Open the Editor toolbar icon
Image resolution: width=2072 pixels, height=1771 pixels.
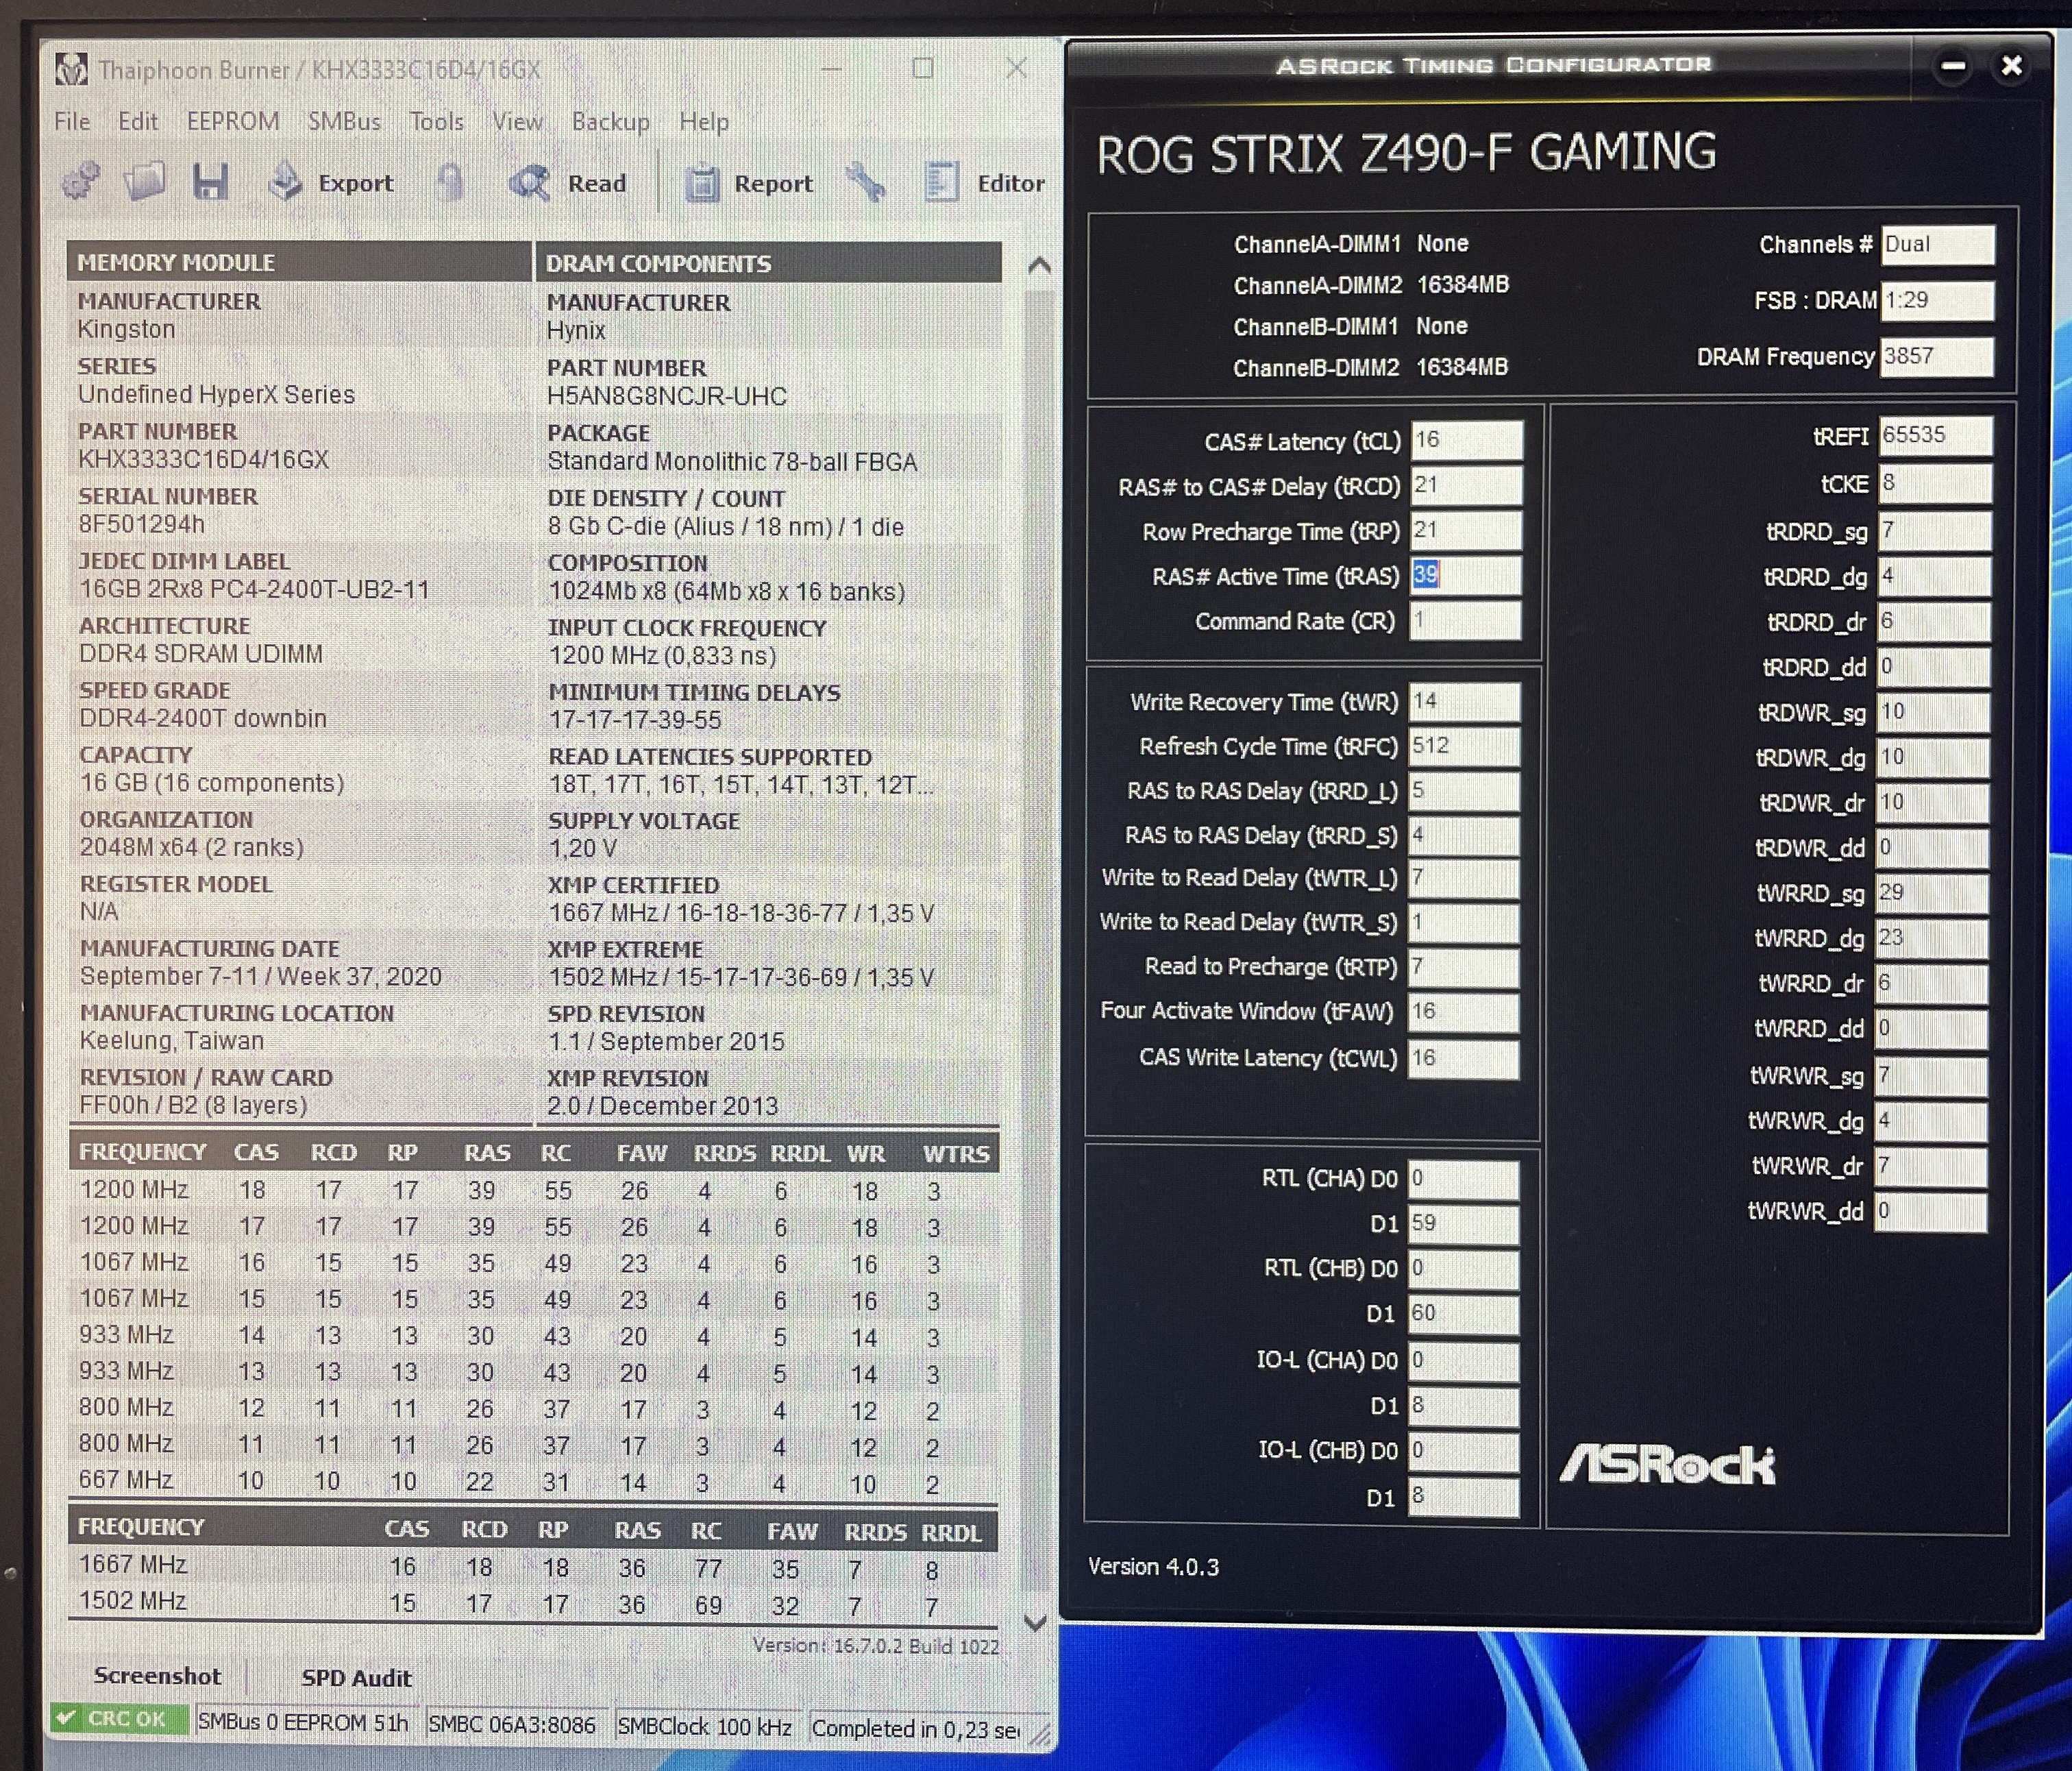(x=941, y=183)
